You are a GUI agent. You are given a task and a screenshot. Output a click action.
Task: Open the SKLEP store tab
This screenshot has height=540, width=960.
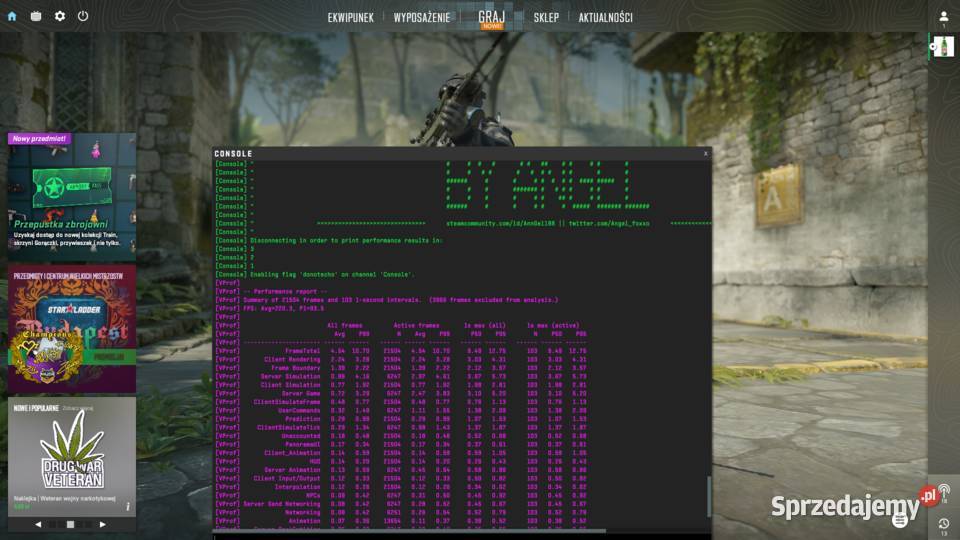point(546,17)
